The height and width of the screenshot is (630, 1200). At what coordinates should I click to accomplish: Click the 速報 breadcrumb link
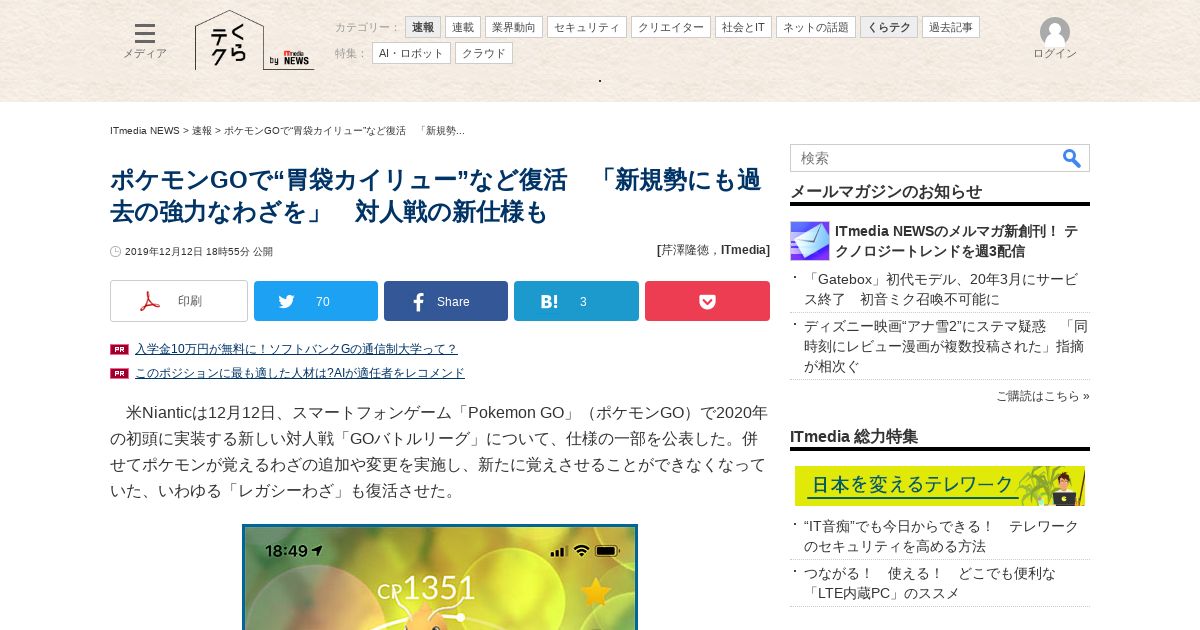click(x=202, y=131)
